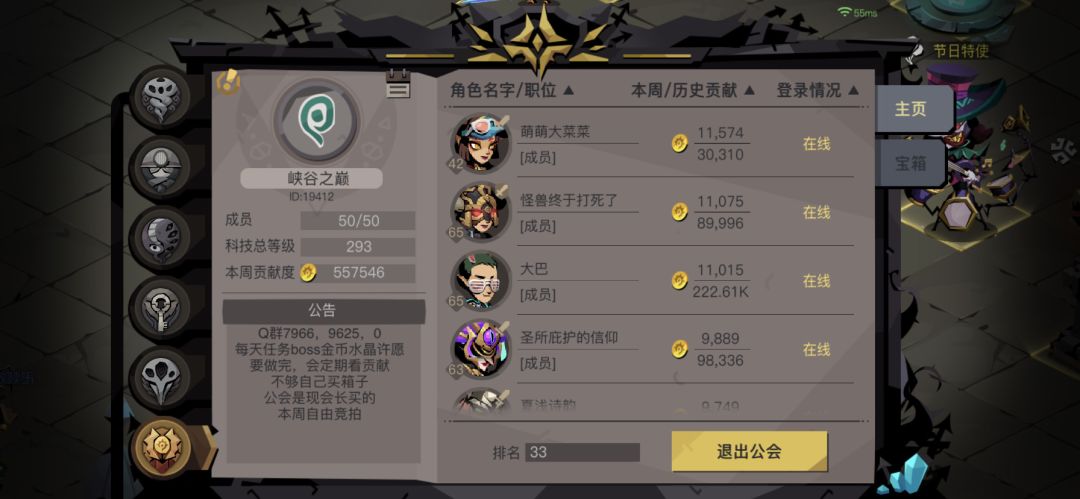1080x499 pixels.
Task: Select the spiral mask sidebar icon
Action: [161, 96]
